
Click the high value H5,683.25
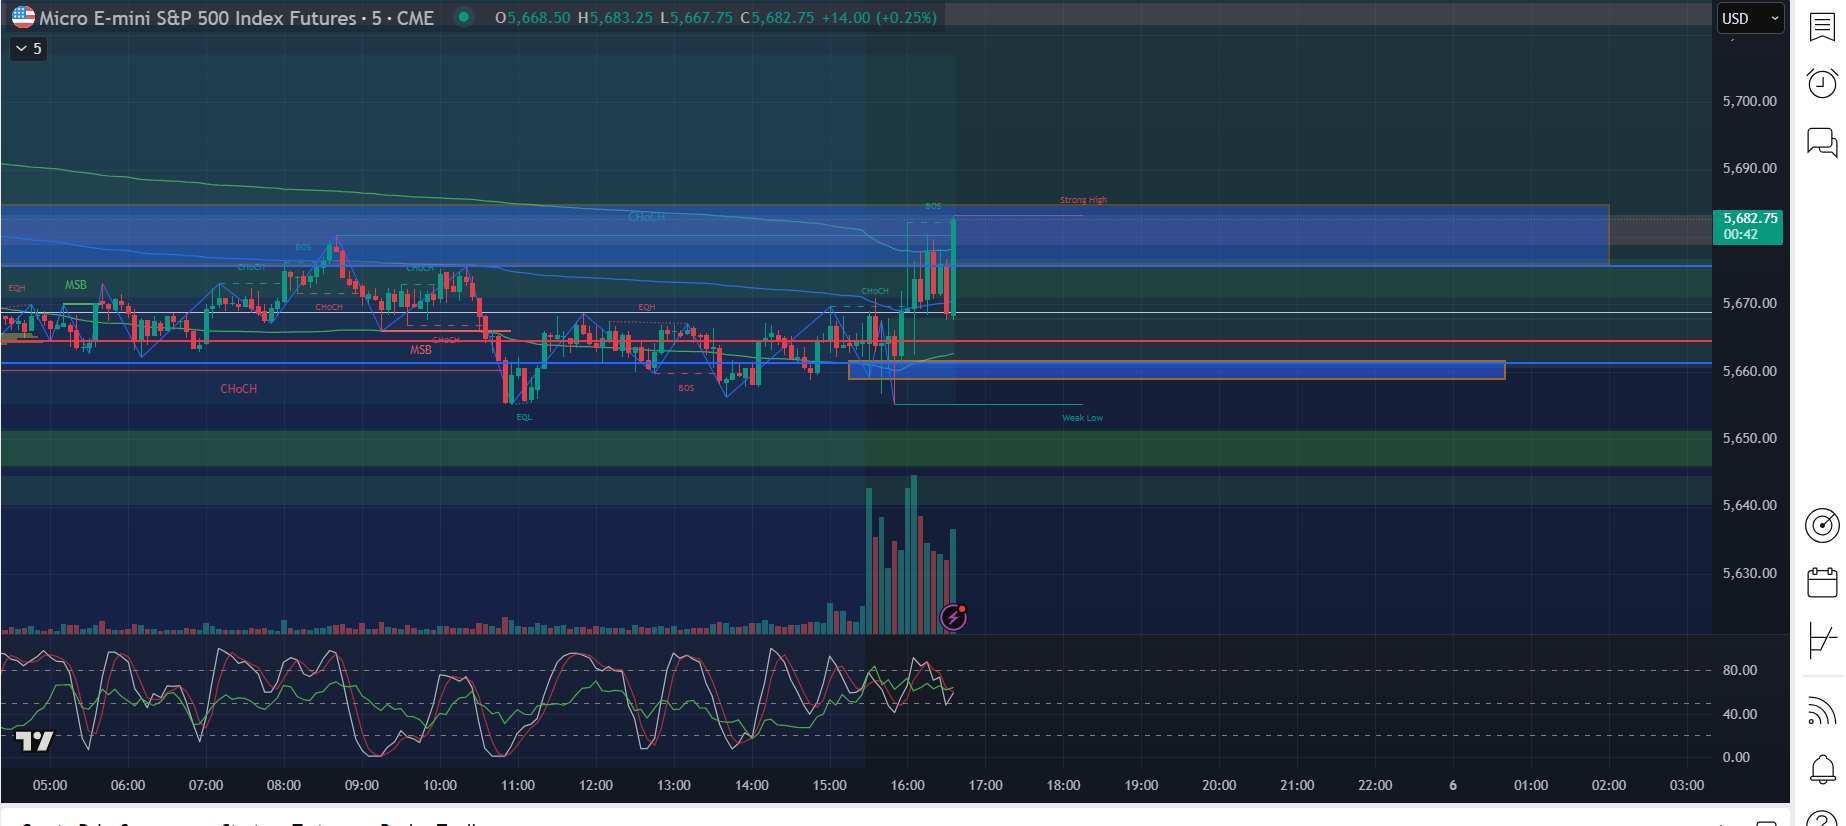[x=615, y=18]
